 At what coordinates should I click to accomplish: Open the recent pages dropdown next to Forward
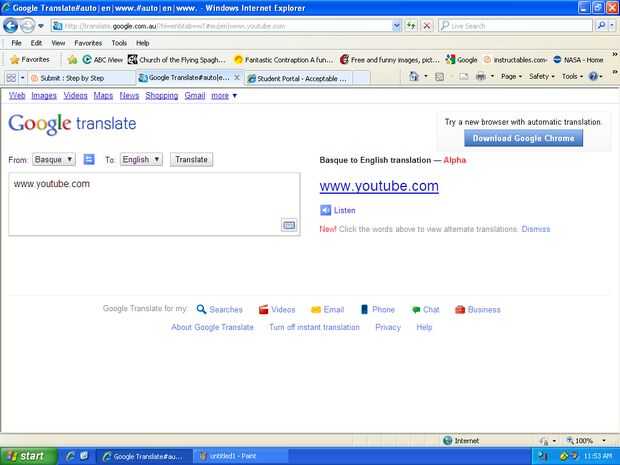41,26
